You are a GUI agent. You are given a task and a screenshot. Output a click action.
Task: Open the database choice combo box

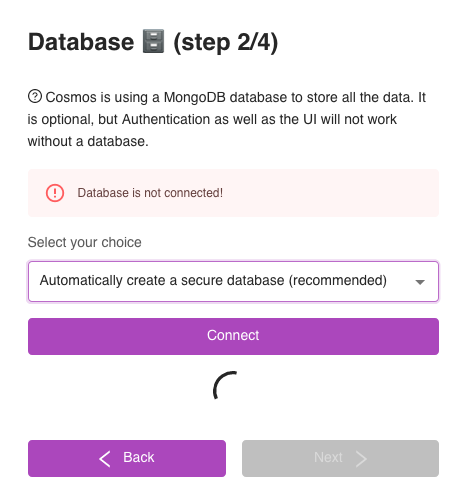pyautogui.click(x=233, y=282)
